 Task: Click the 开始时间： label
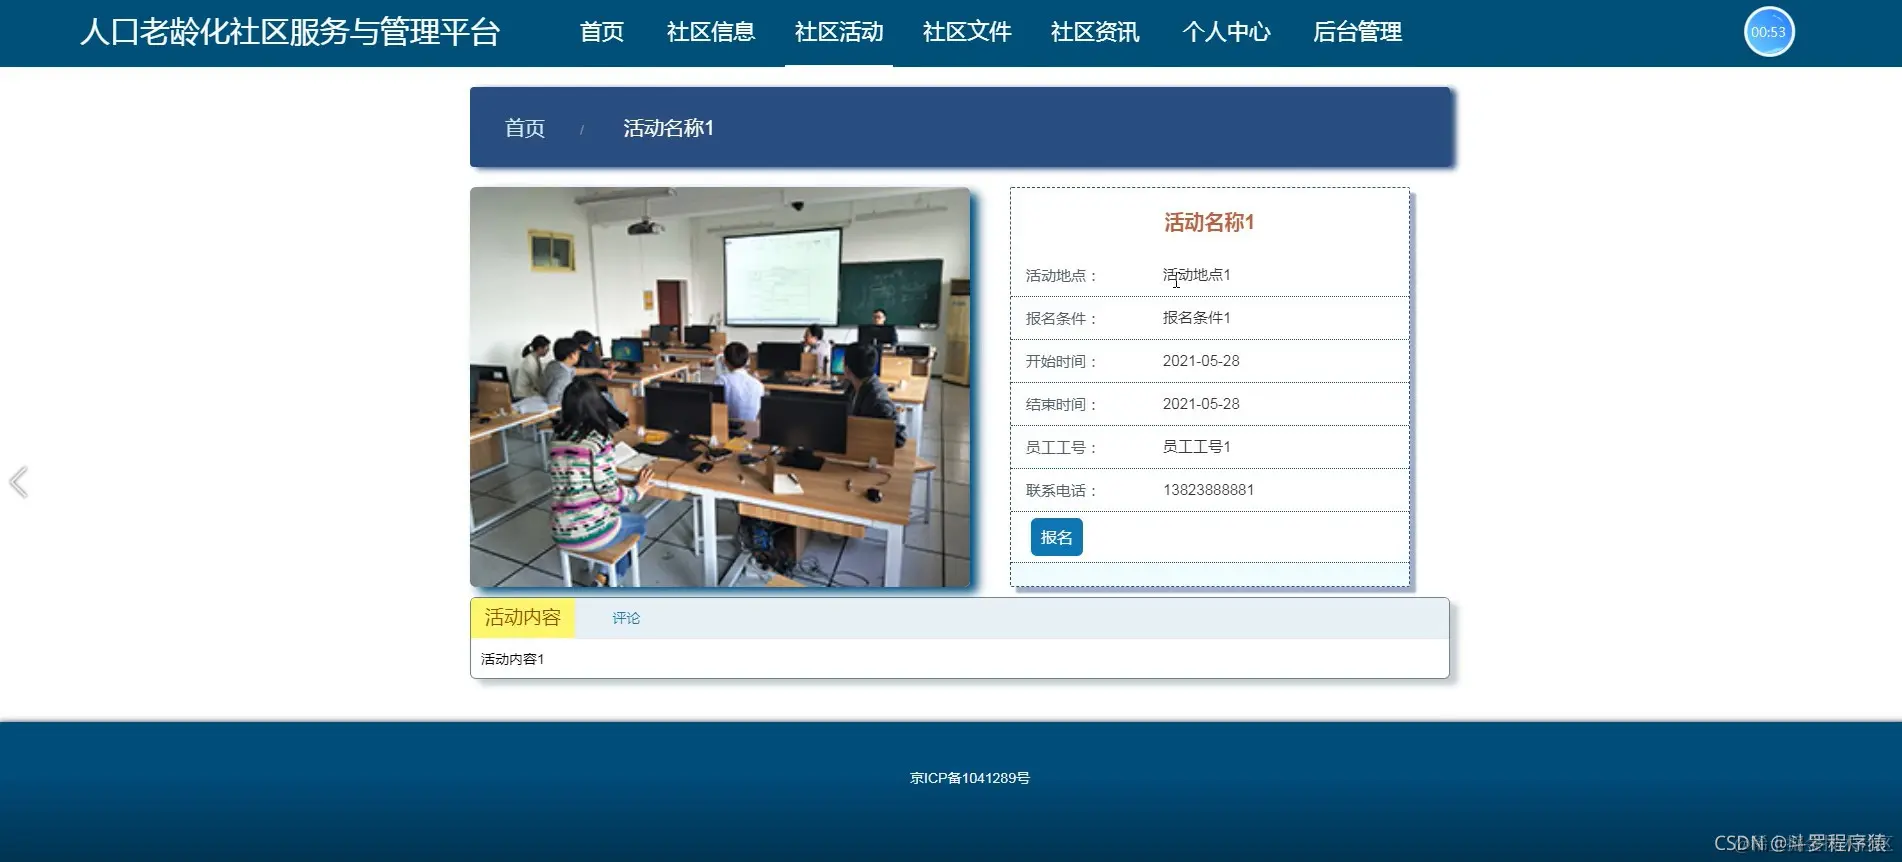1061,362
